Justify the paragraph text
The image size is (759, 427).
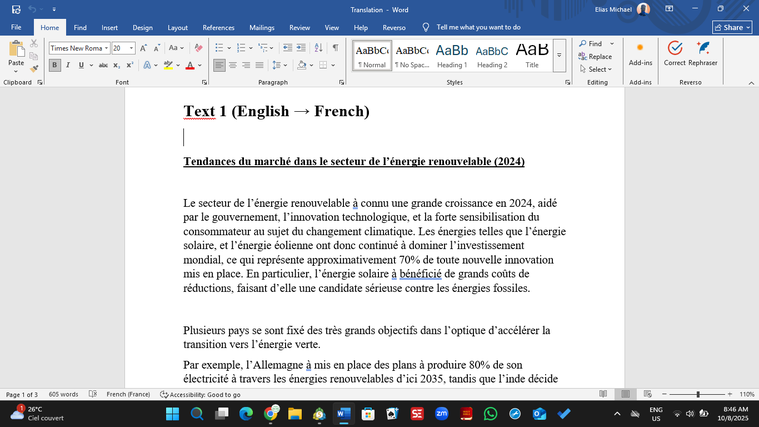pos(259,65)
